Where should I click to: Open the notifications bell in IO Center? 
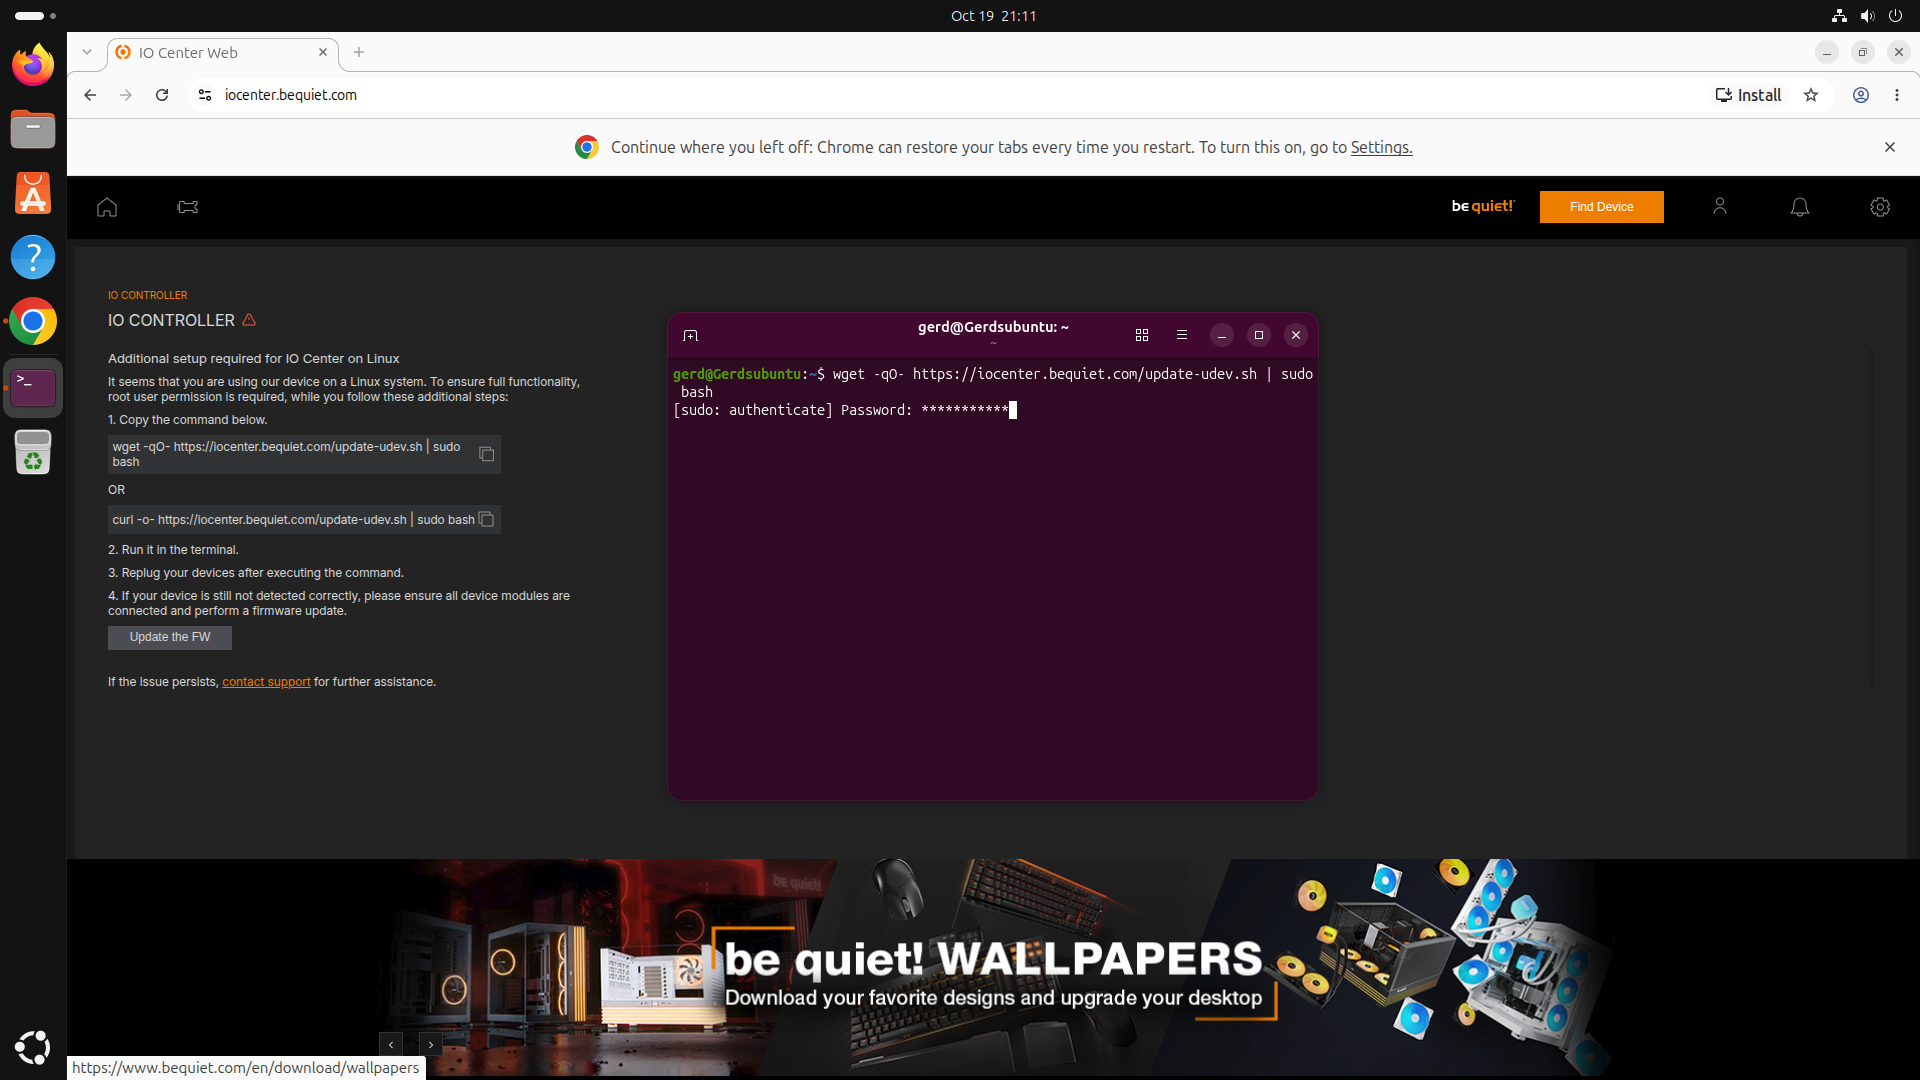pos(1800,206)
